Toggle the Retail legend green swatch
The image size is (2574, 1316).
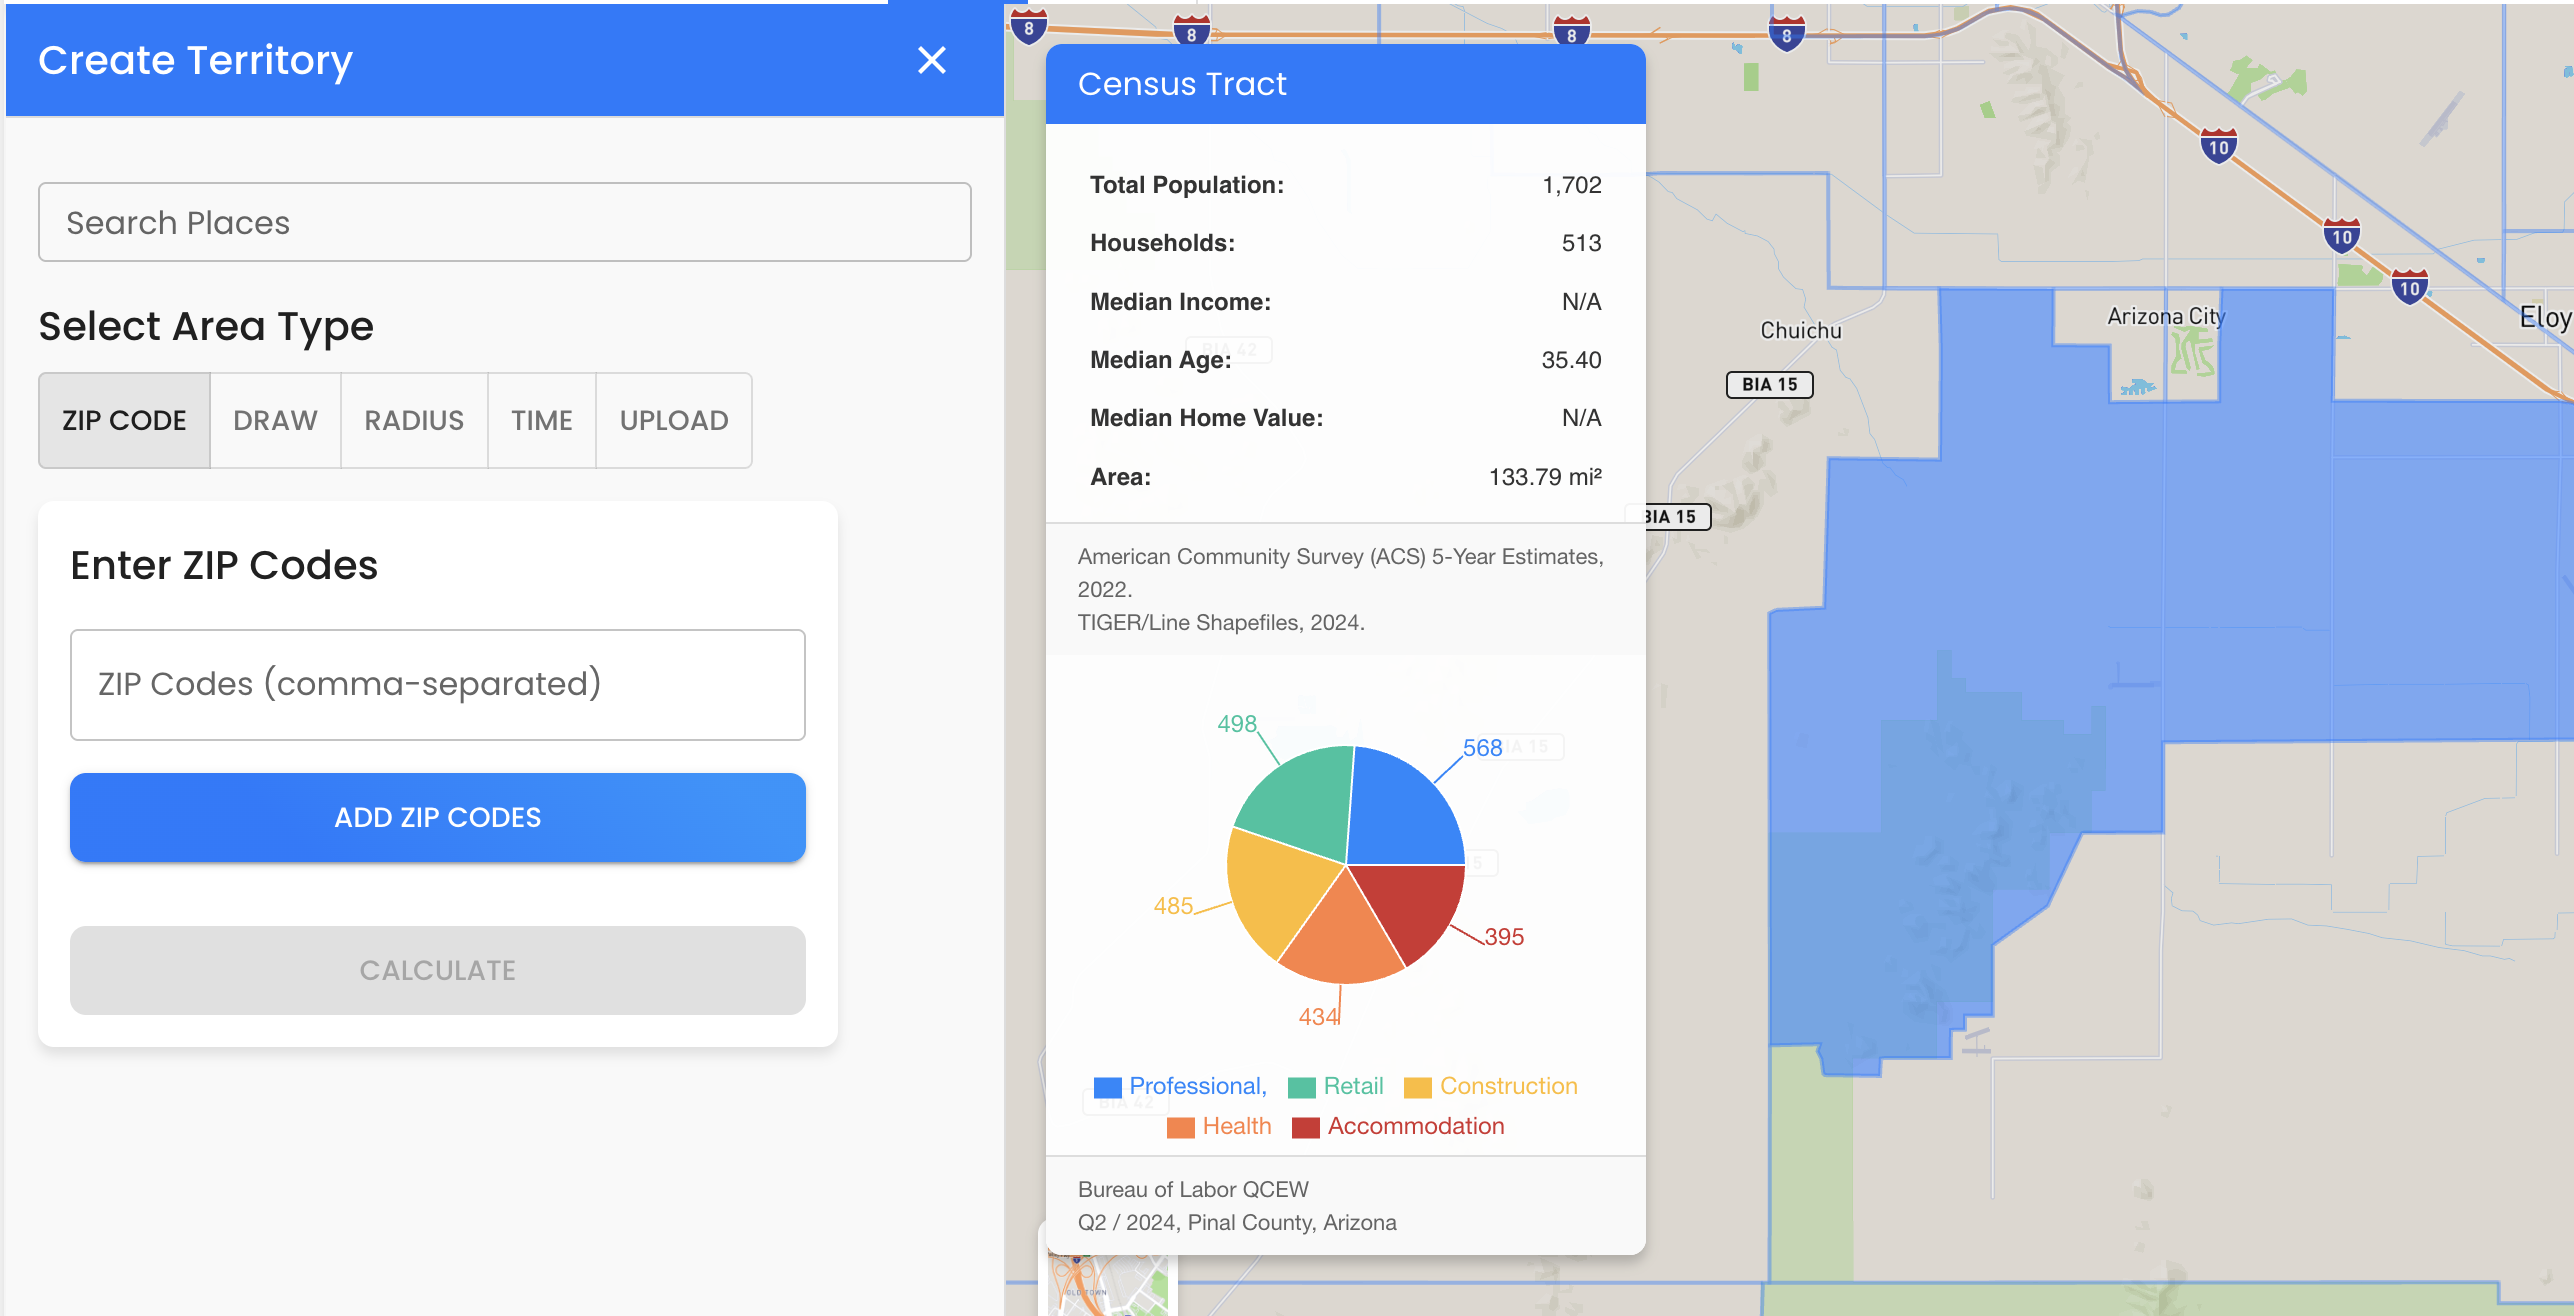tap(1301, 1087)
